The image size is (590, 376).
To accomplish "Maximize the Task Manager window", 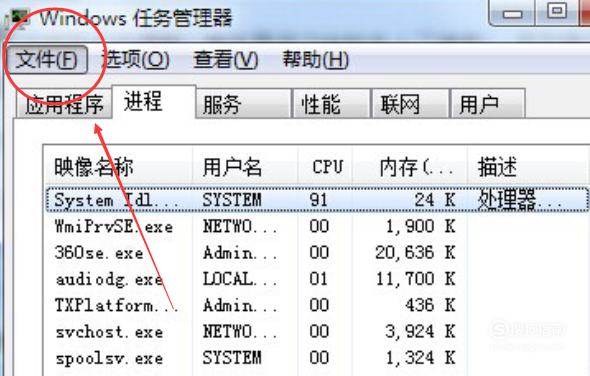I will tap(556, 11).
